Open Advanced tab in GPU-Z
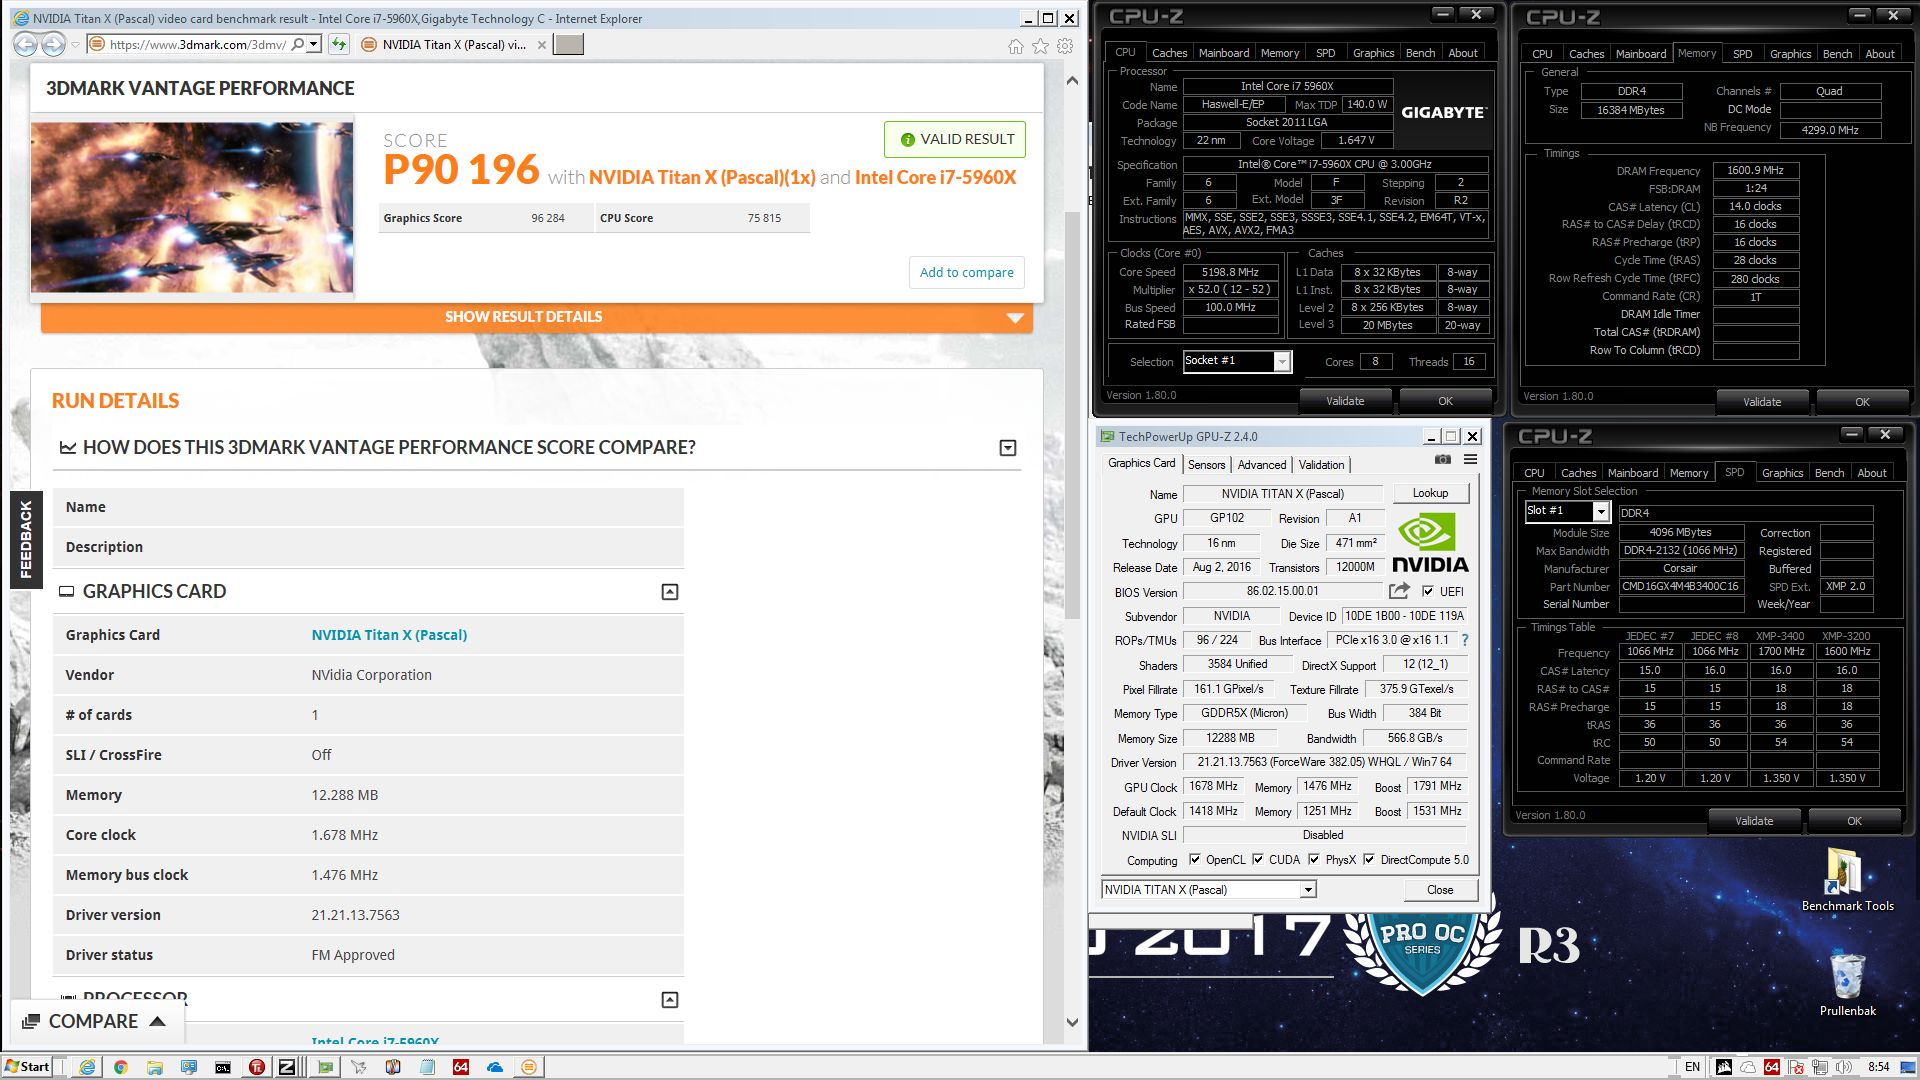The width and height of the screenshot is (1920, 1080). coord(1262,465)
